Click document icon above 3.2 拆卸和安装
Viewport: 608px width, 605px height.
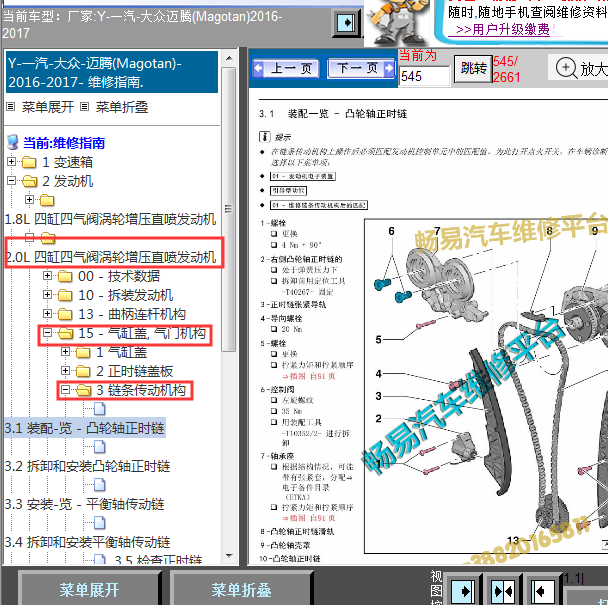pyautogui.click(x=100, y=447)
